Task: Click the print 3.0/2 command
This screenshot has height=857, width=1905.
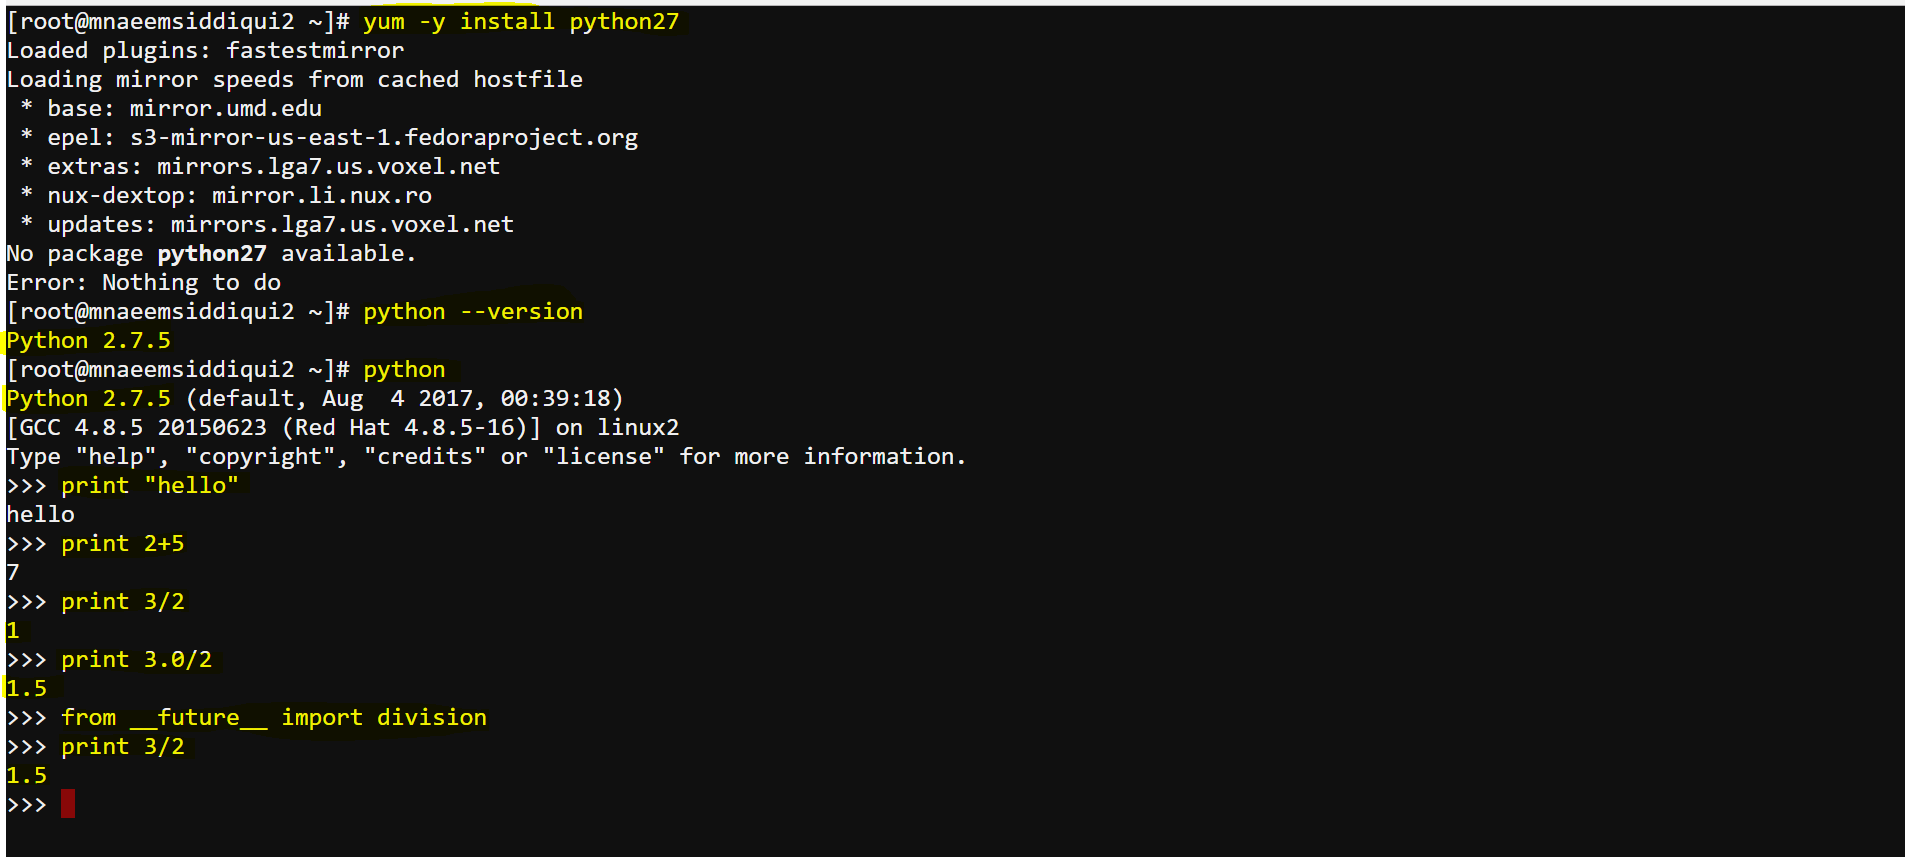Action: [137, 659]
